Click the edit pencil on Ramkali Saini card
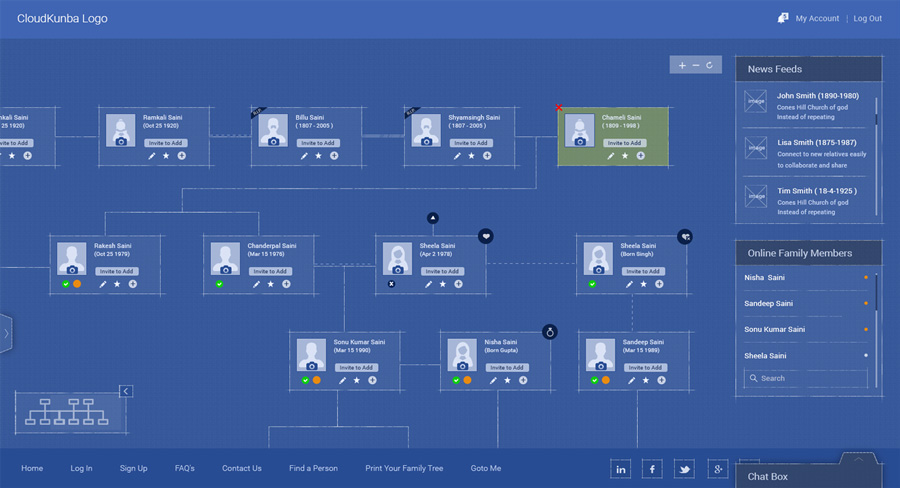Viewport: 900px width, 488px height. tap(152, 156)
